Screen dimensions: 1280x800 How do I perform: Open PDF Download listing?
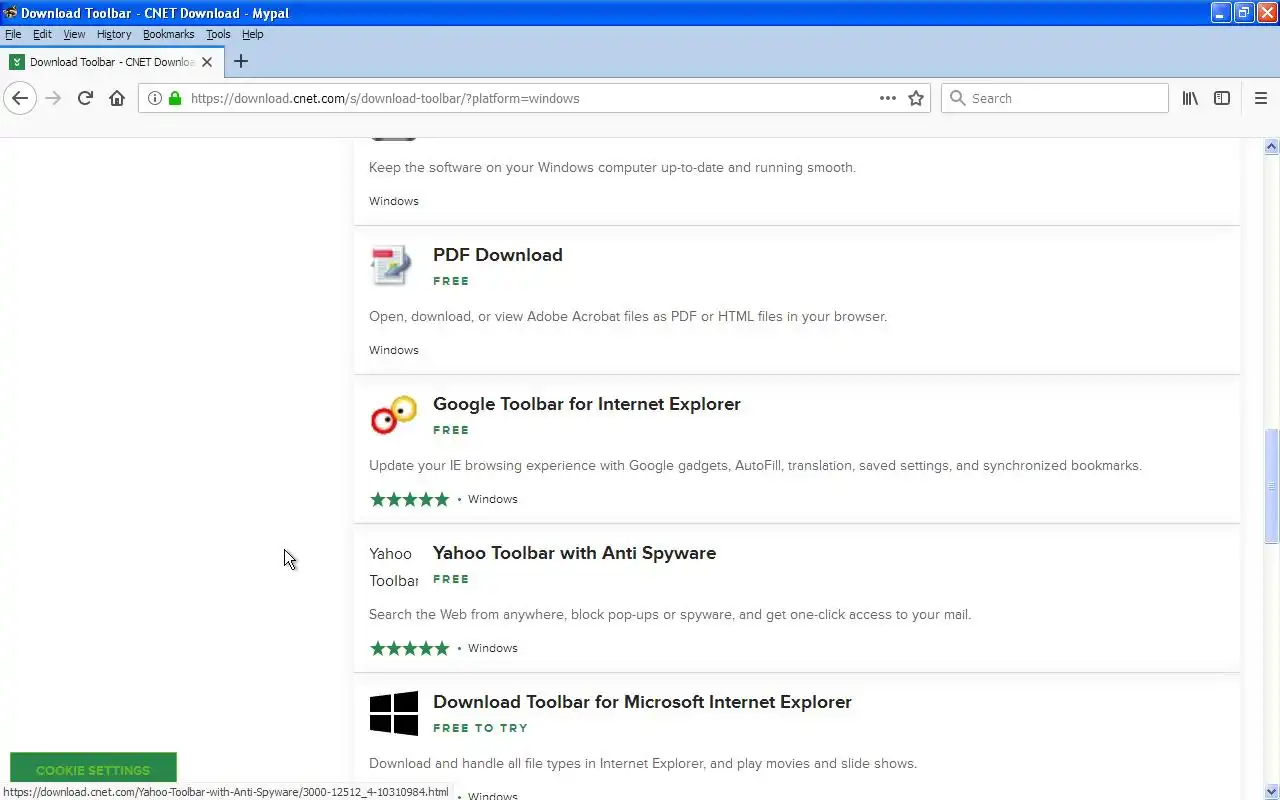(497, 255)
